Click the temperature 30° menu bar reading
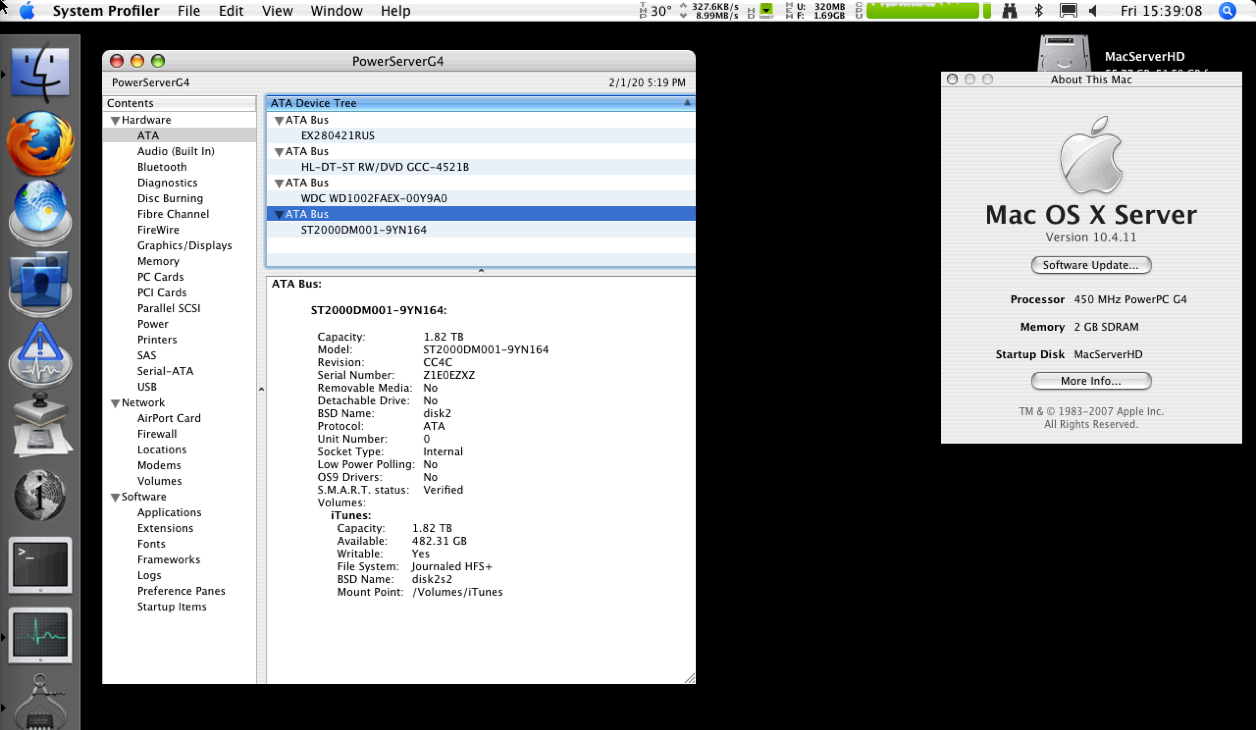 point(656,11)
